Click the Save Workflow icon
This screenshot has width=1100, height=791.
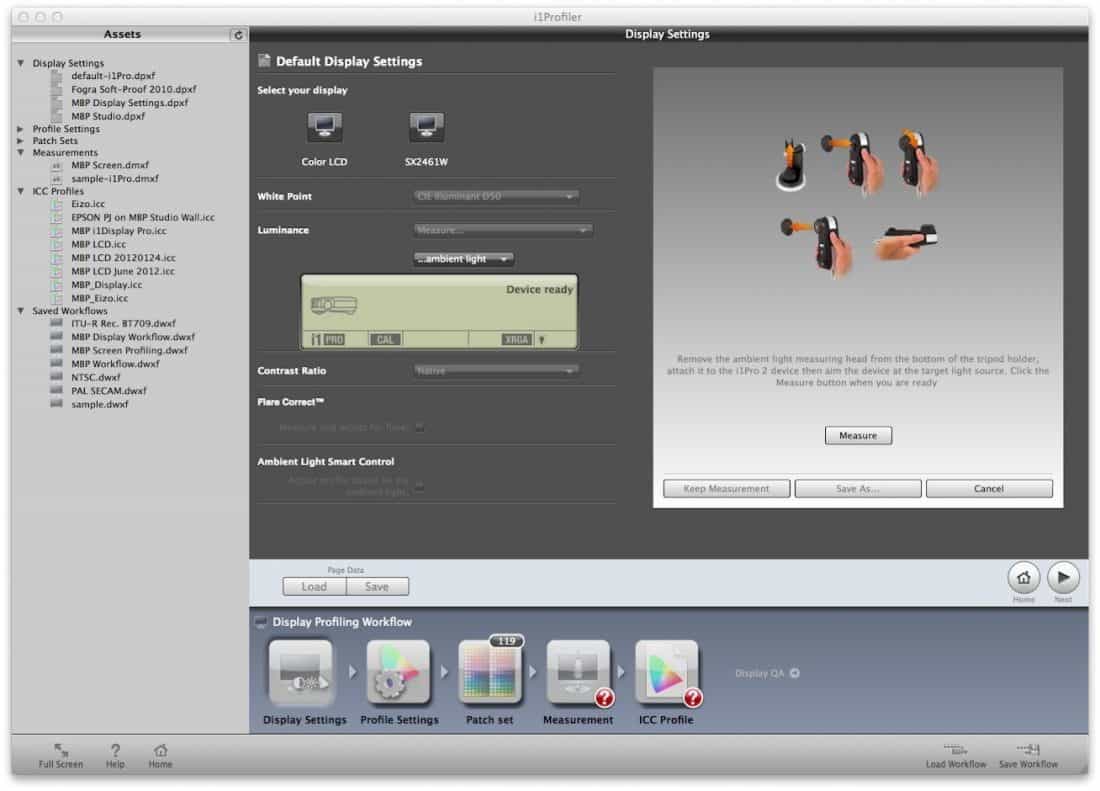(x=1028, y=750)
